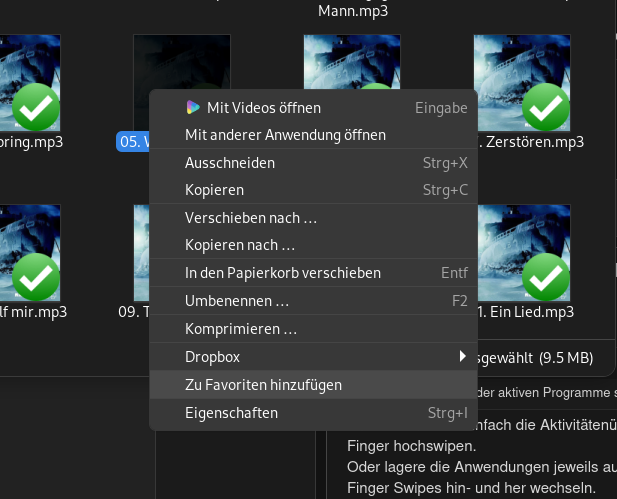Click sync checkmark on 'oring.mp3' file
The image size is (617, 499).
click(36, 107)
